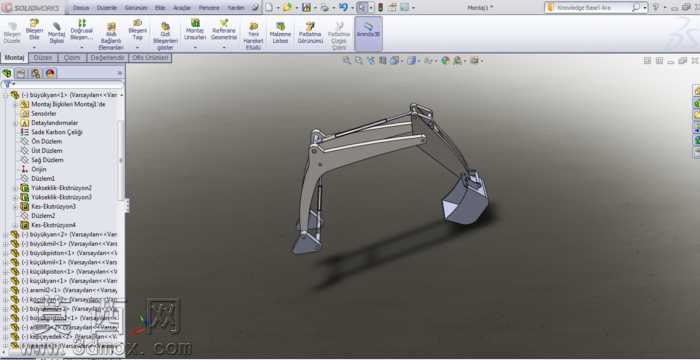Screen dimensions: 700x360
Task: Open the FeatureManager design tree tab
Action: point(7,73)
